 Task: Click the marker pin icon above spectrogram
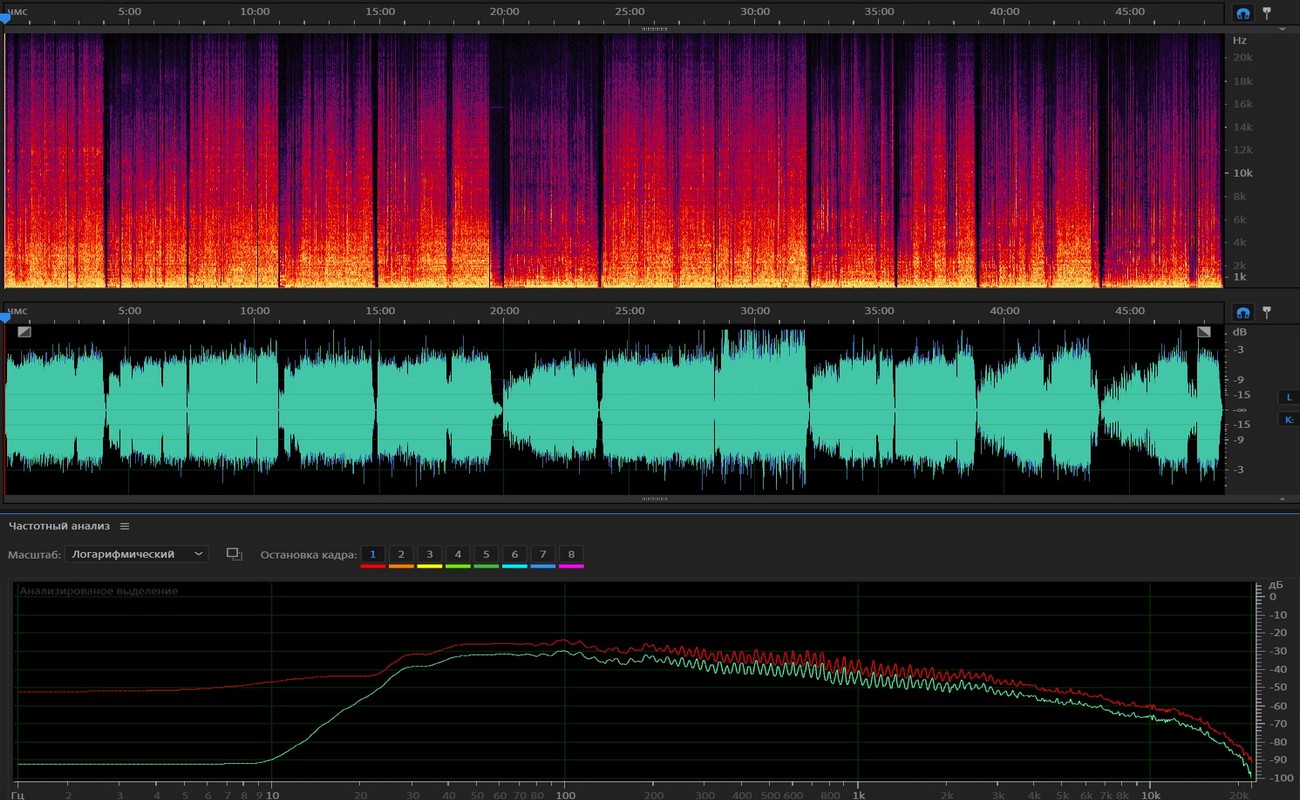[1267, 15]
